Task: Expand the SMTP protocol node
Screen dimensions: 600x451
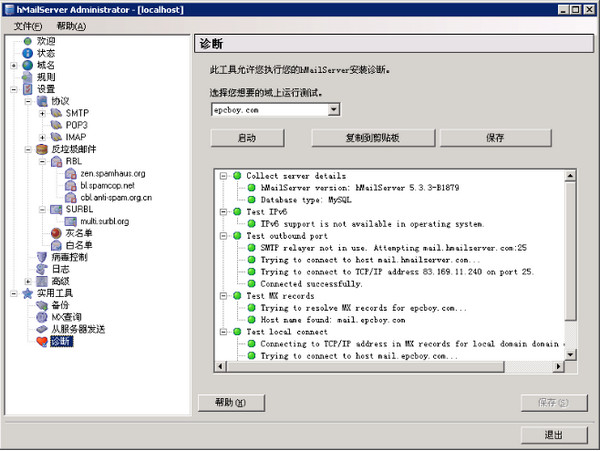Action: coord(42,113)
